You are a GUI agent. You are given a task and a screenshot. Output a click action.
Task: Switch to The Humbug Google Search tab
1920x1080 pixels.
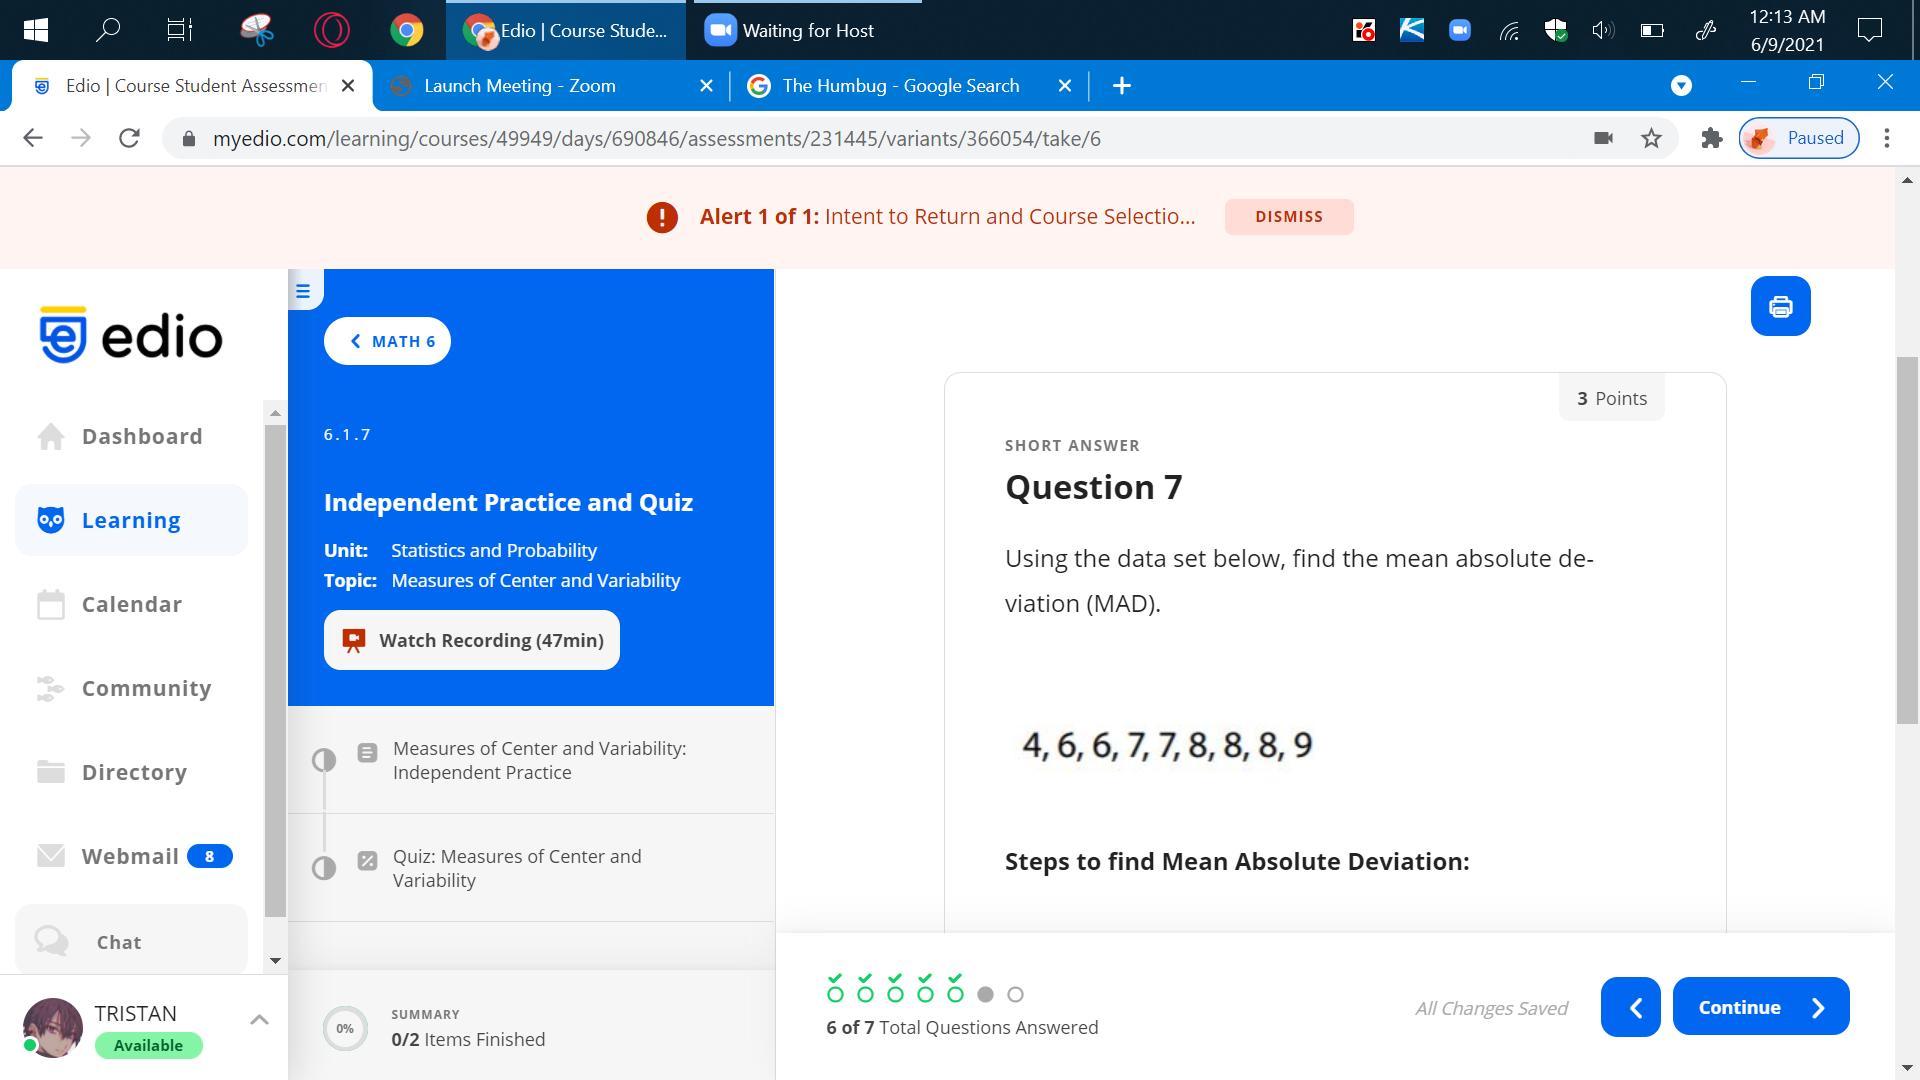(900, 86)
